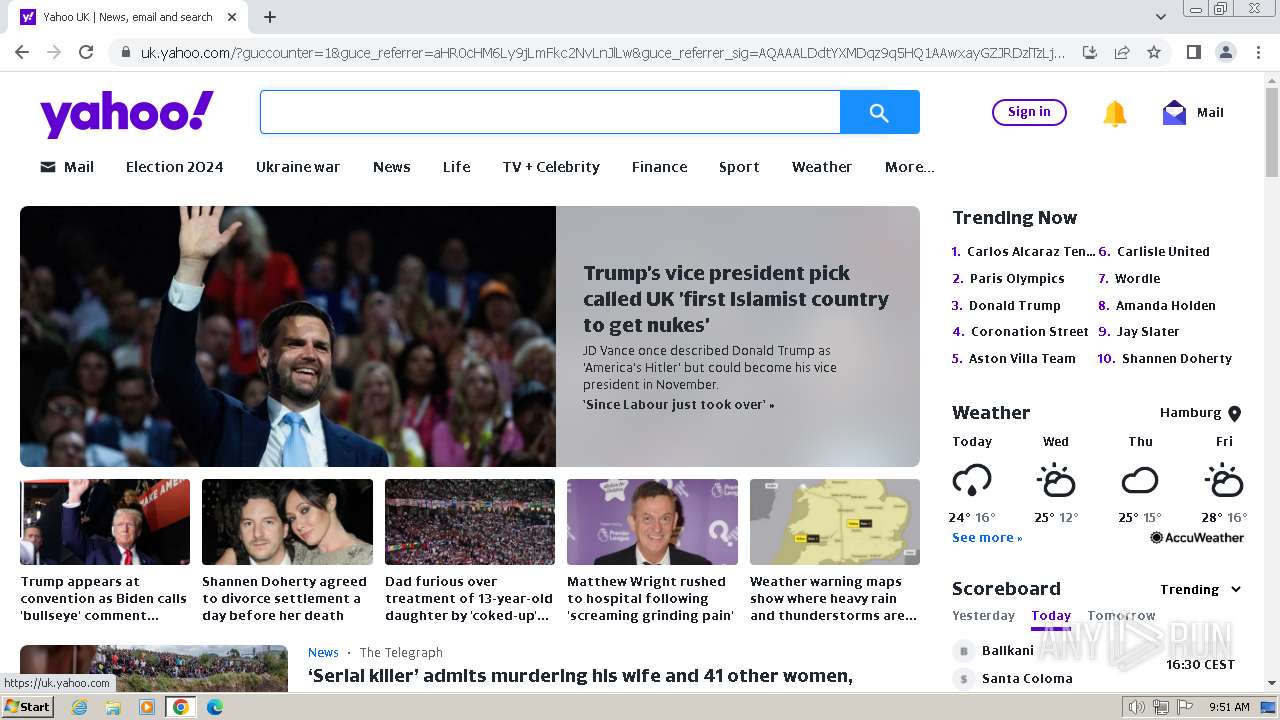
Task: Go back with browser back arrow
Action: [22, 52]
